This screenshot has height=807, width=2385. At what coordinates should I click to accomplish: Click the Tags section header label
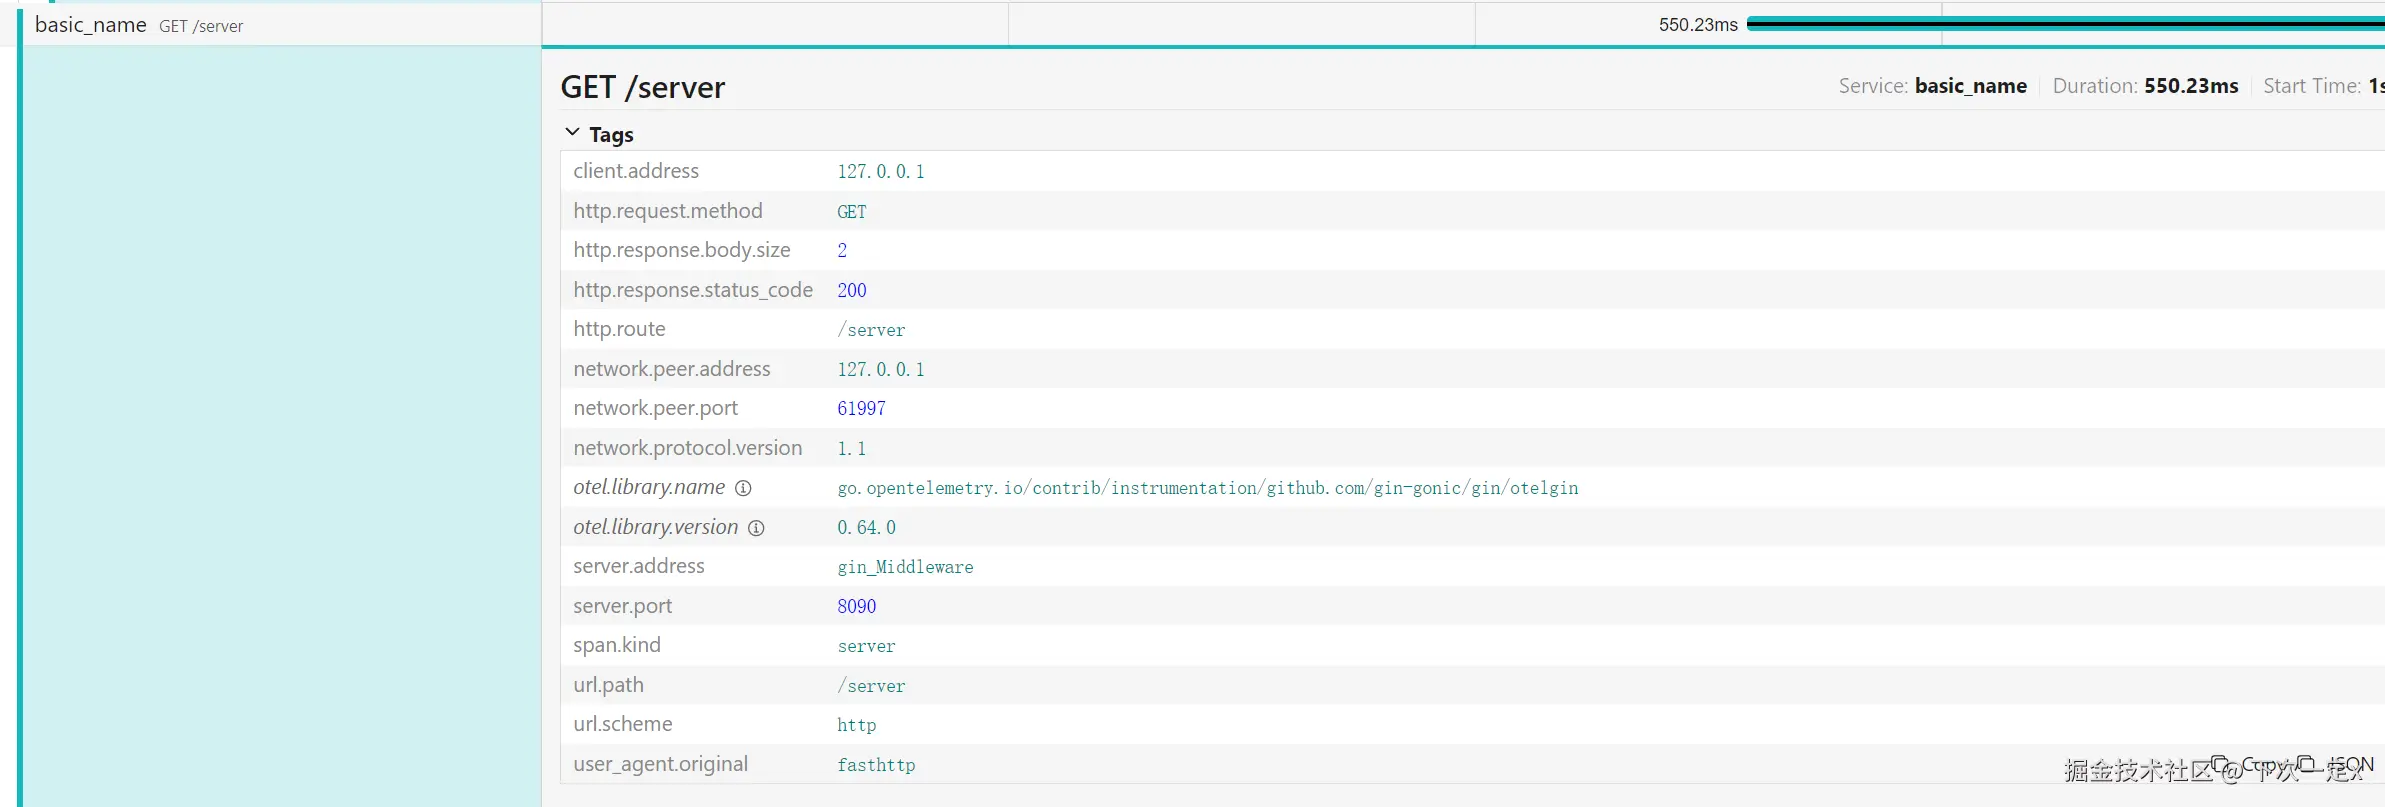pyautogui.click(x=611, y=134)
